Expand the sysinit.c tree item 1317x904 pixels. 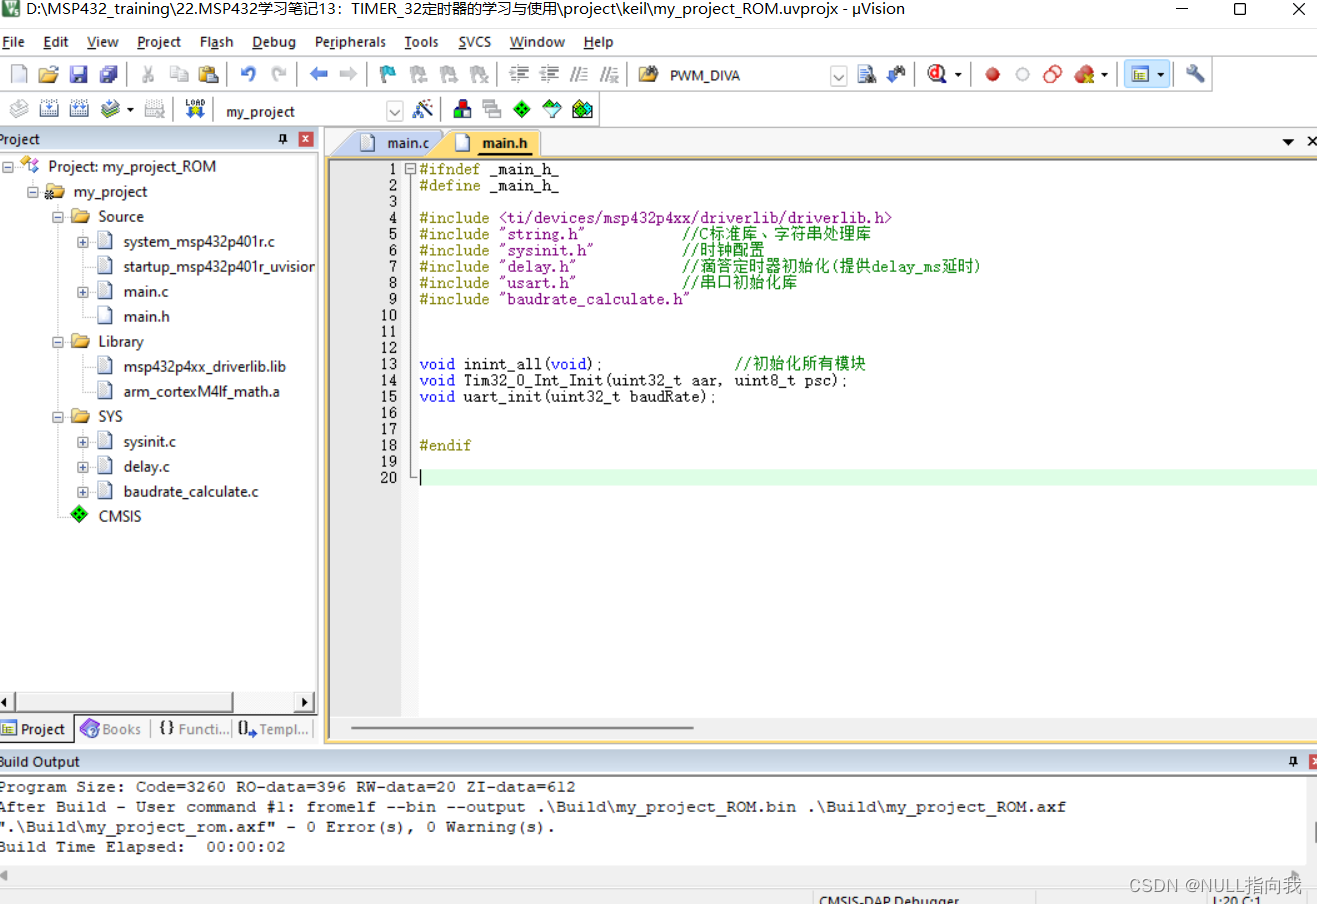(85, 441)
